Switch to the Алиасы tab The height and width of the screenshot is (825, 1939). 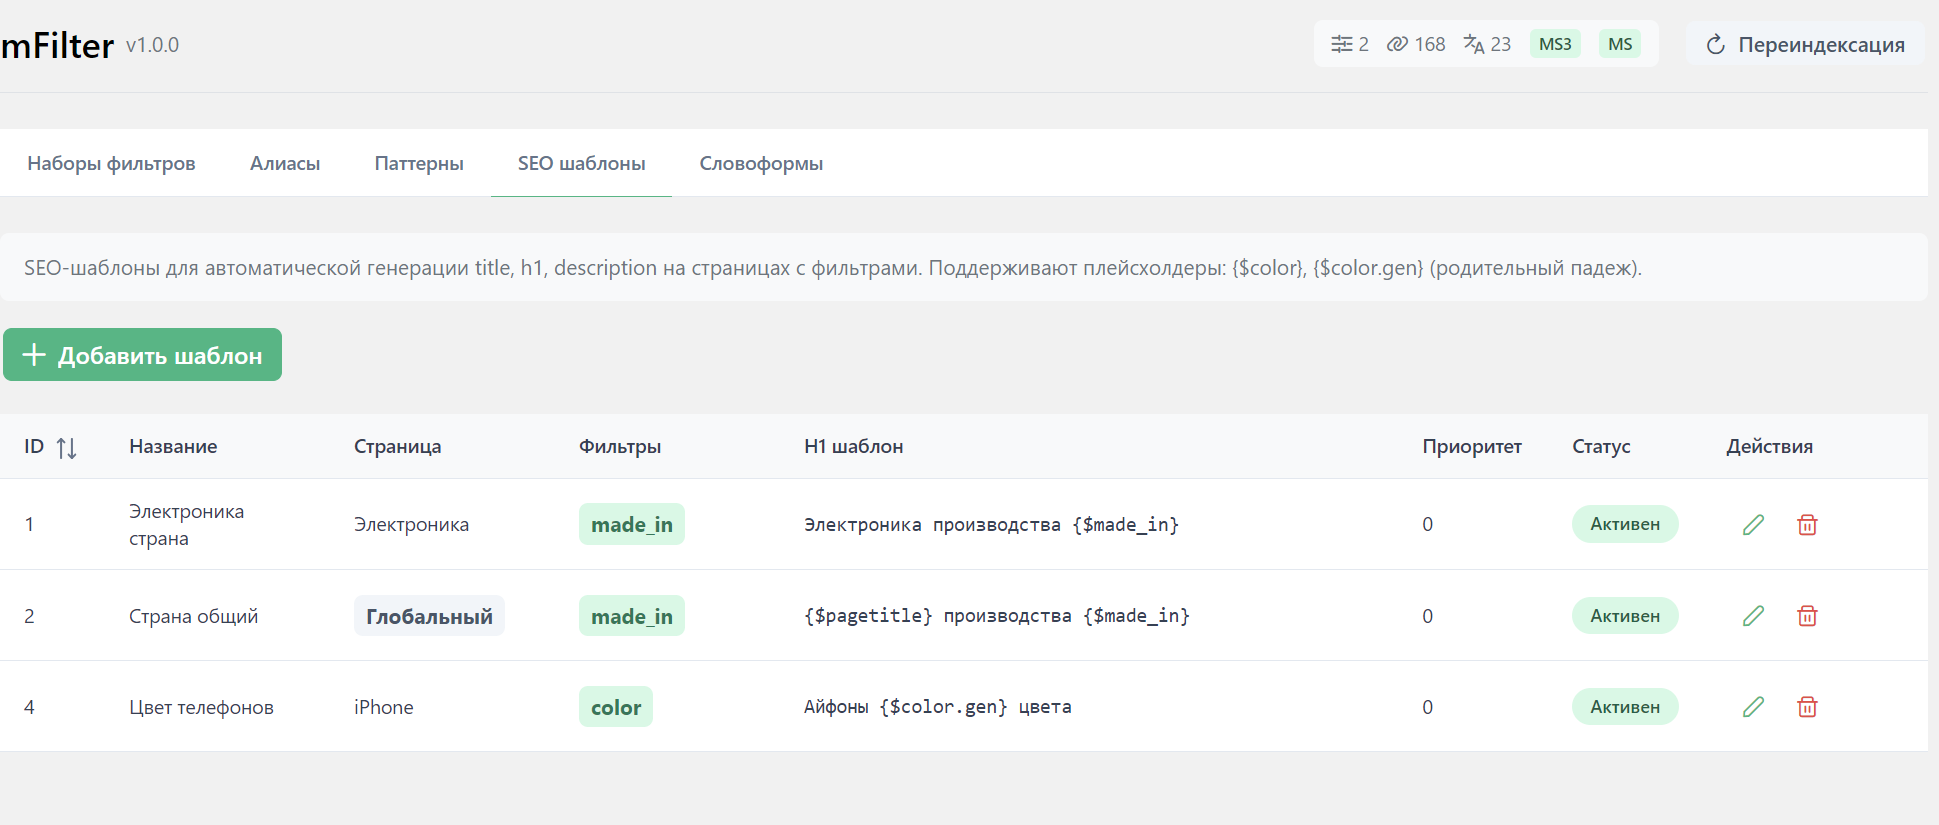[x=285, y=164]
